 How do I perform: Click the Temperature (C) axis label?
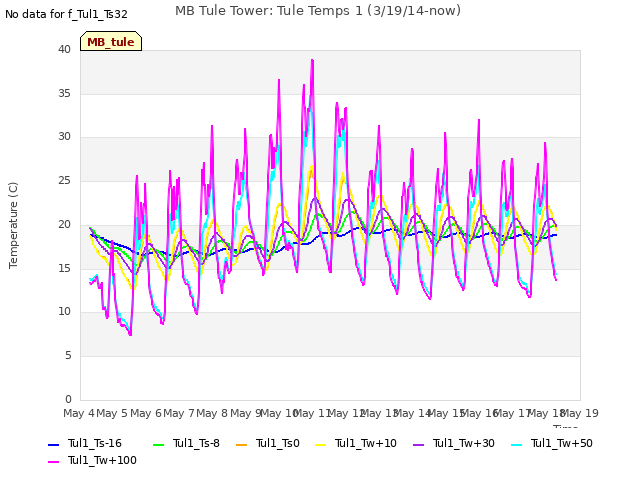(13, 225)
